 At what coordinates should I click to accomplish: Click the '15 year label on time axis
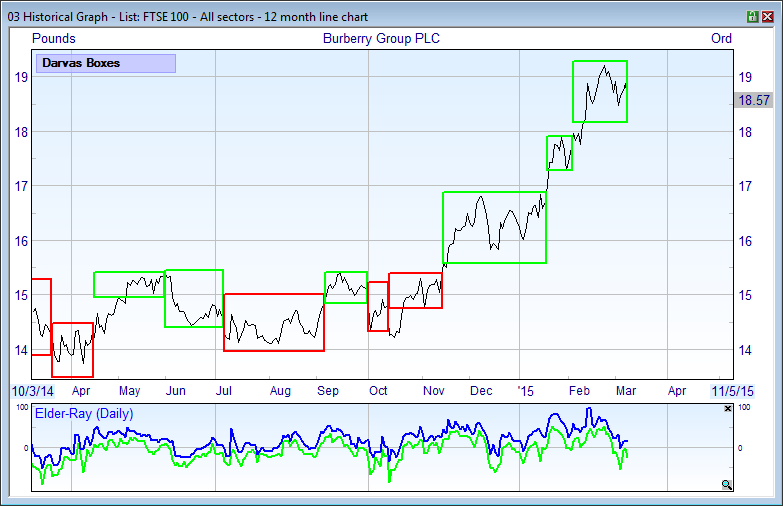pos(525,391)
